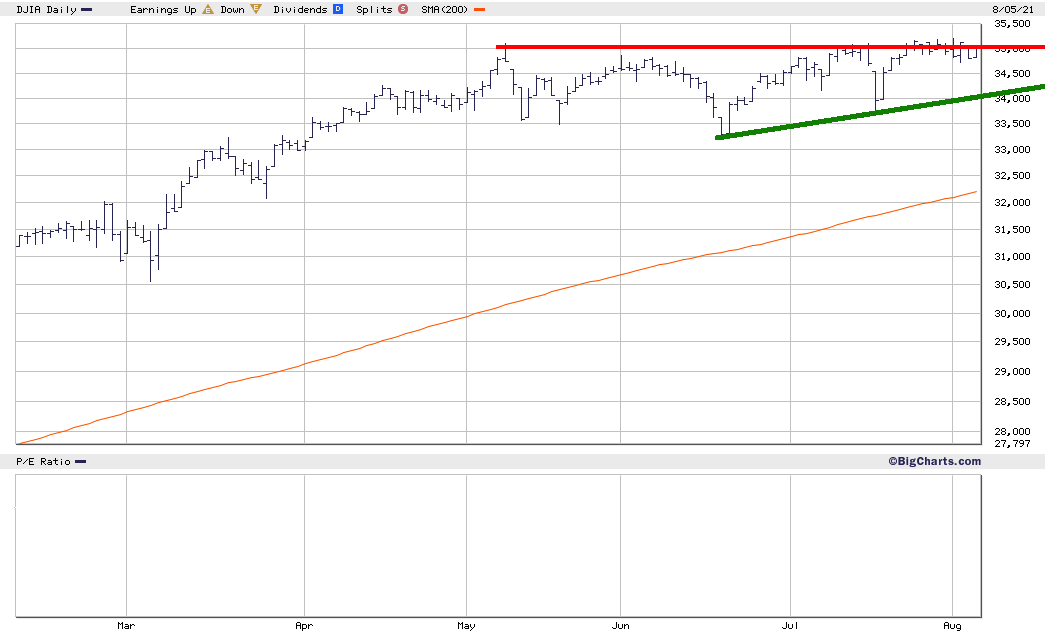Image resolution: width=1045 pixels, height=635 pixels.
Task: Click the 29,500 price axis label
Action: (1012, 342)
